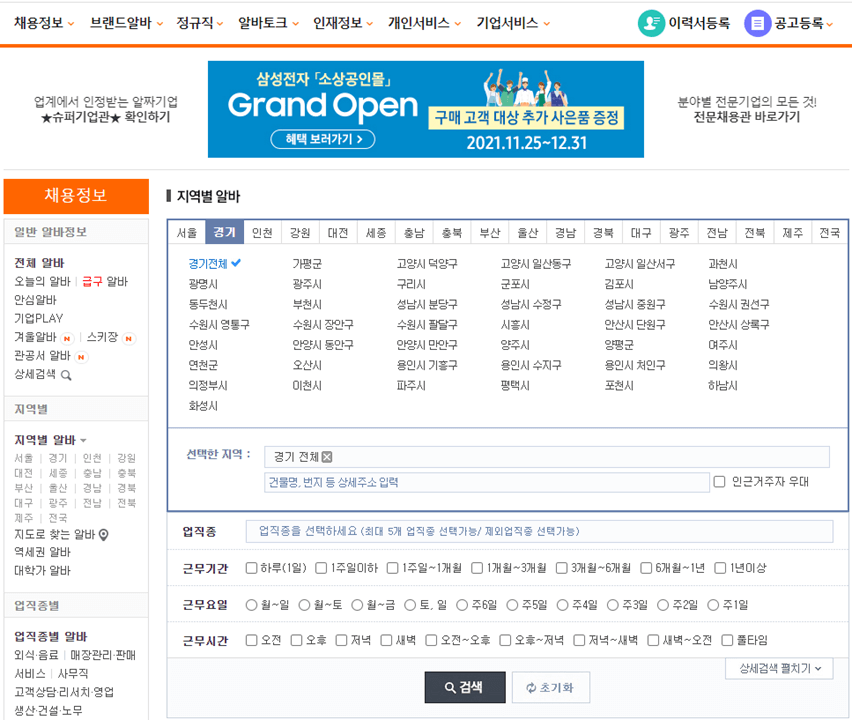Viewport: 852px width, 720px height.
Task: Open 외식·음료 job category
Action: (x=36, y=655)
